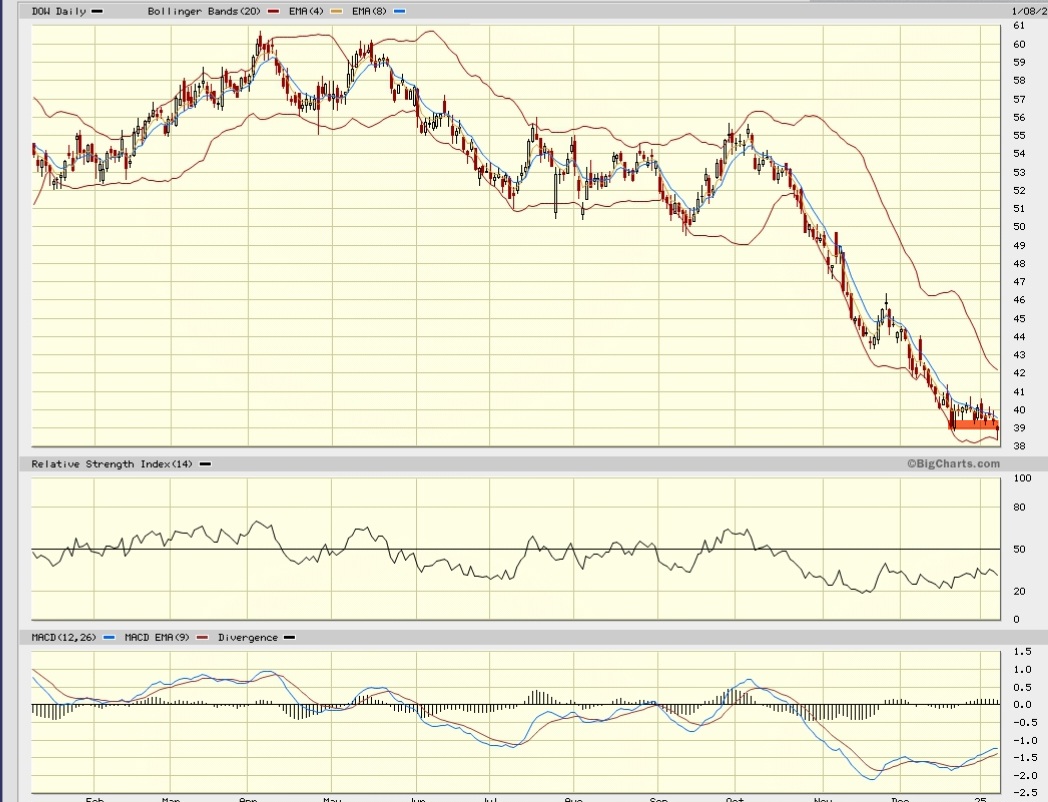1048x802 pixels.
Task: Select the "MACD EMA(9)" legend label
Action: [x=157, y=638]
